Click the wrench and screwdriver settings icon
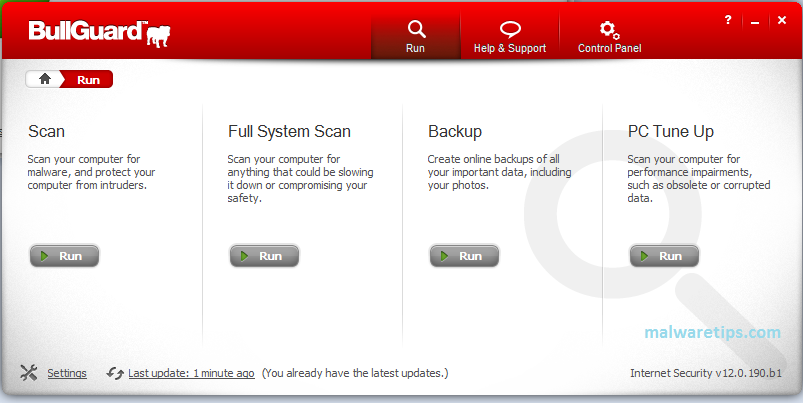 (29, 373)
